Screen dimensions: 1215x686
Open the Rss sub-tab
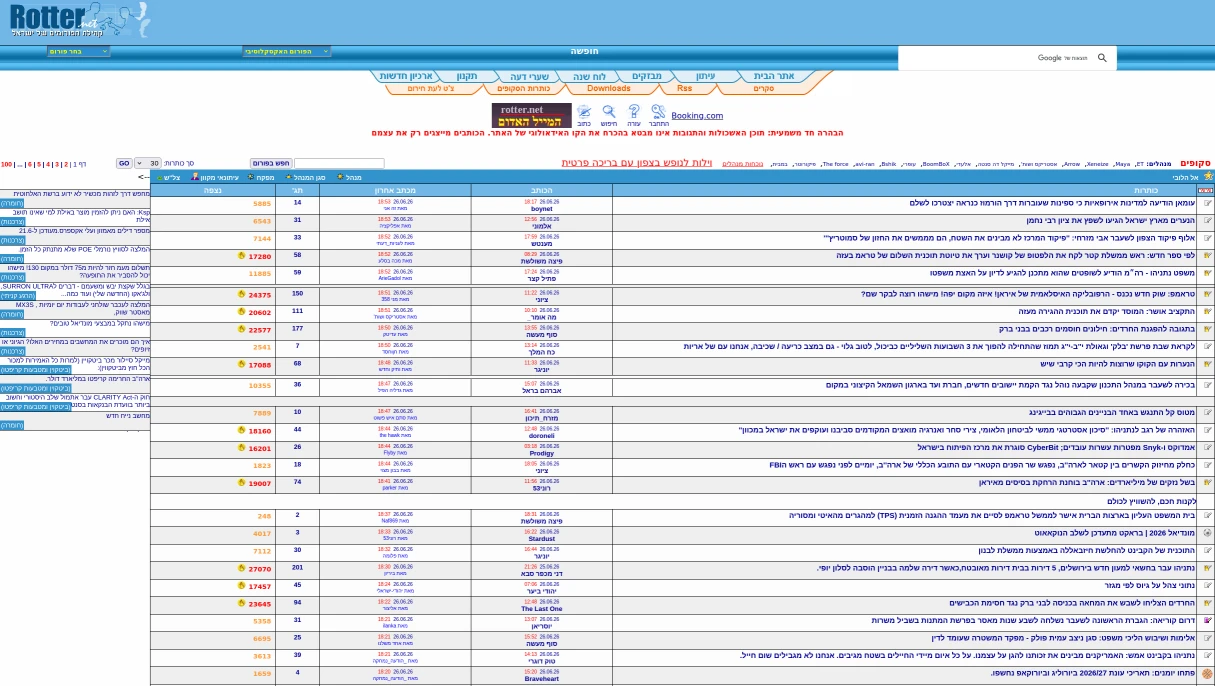point(685,89)
